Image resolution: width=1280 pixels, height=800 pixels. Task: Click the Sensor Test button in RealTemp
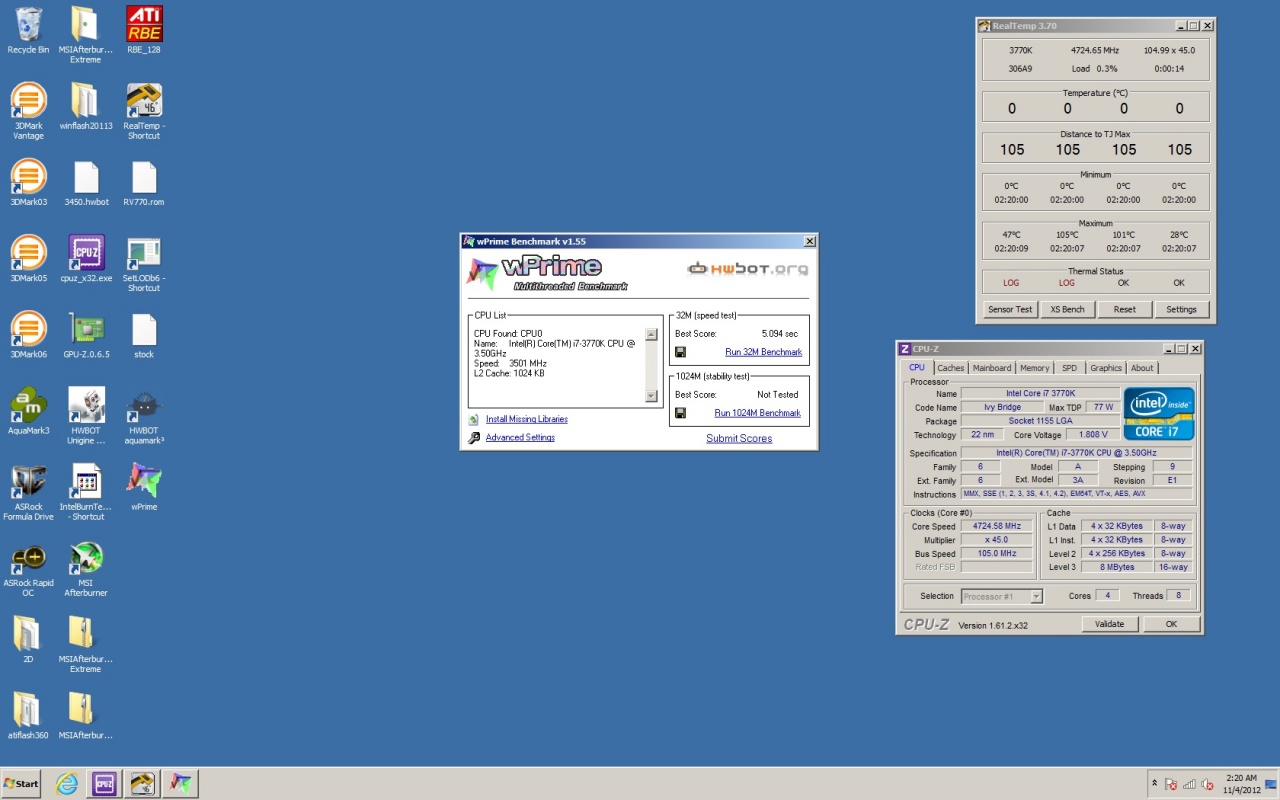pyautogui.click(x=1010, y=309)
